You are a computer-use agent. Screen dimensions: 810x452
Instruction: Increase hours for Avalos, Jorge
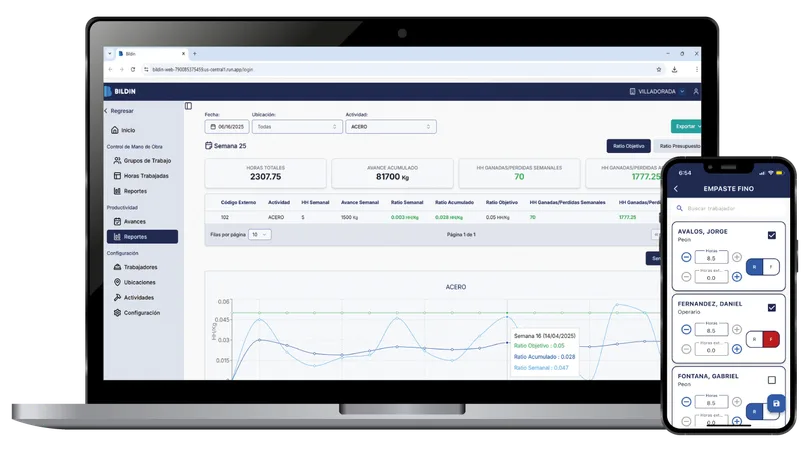(x=737, y=257)
